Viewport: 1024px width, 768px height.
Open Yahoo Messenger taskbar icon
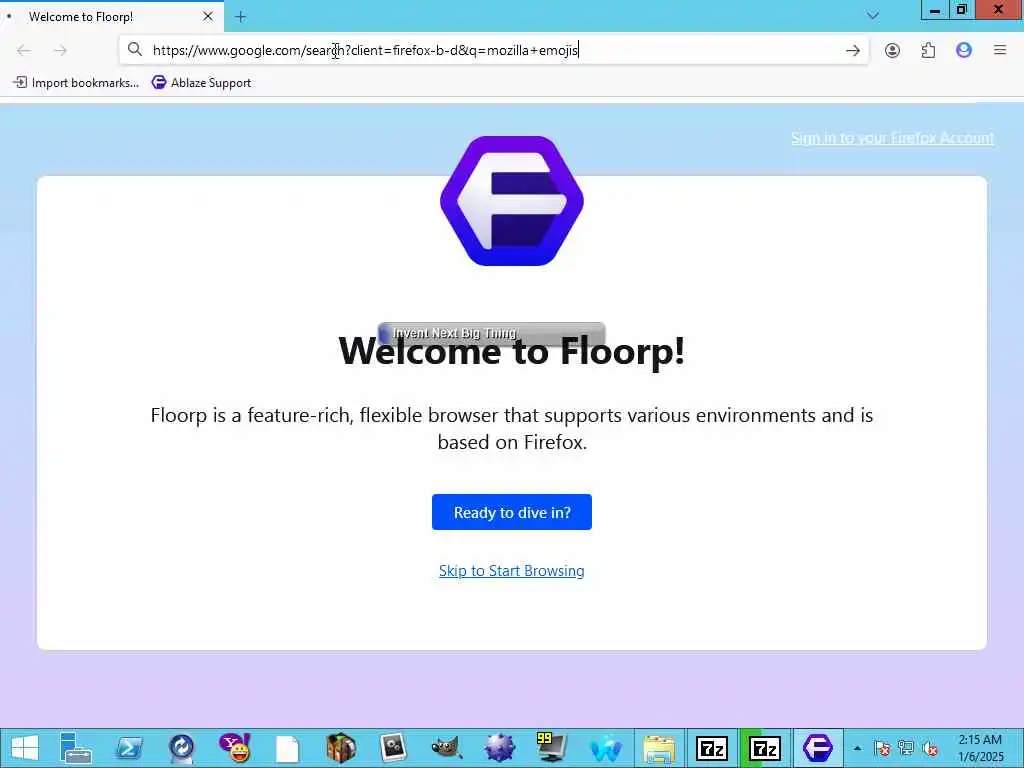click(x=234, y=748)
